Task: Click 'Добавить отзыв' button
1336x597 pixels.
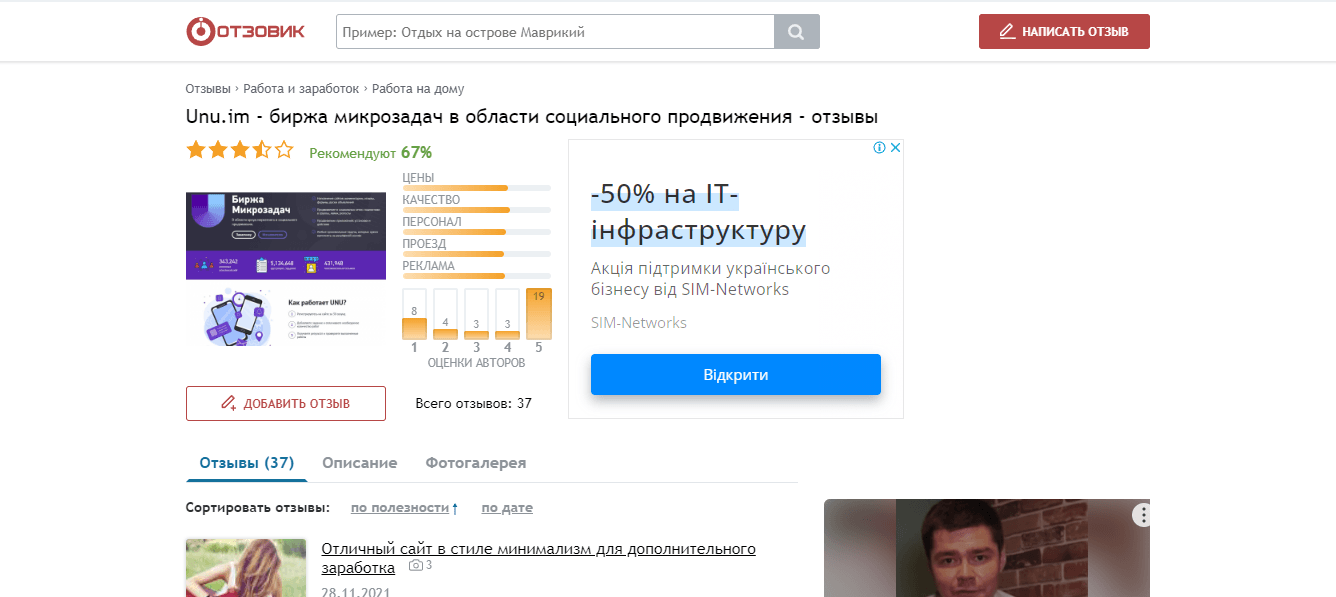Action: tap(285, 404)
